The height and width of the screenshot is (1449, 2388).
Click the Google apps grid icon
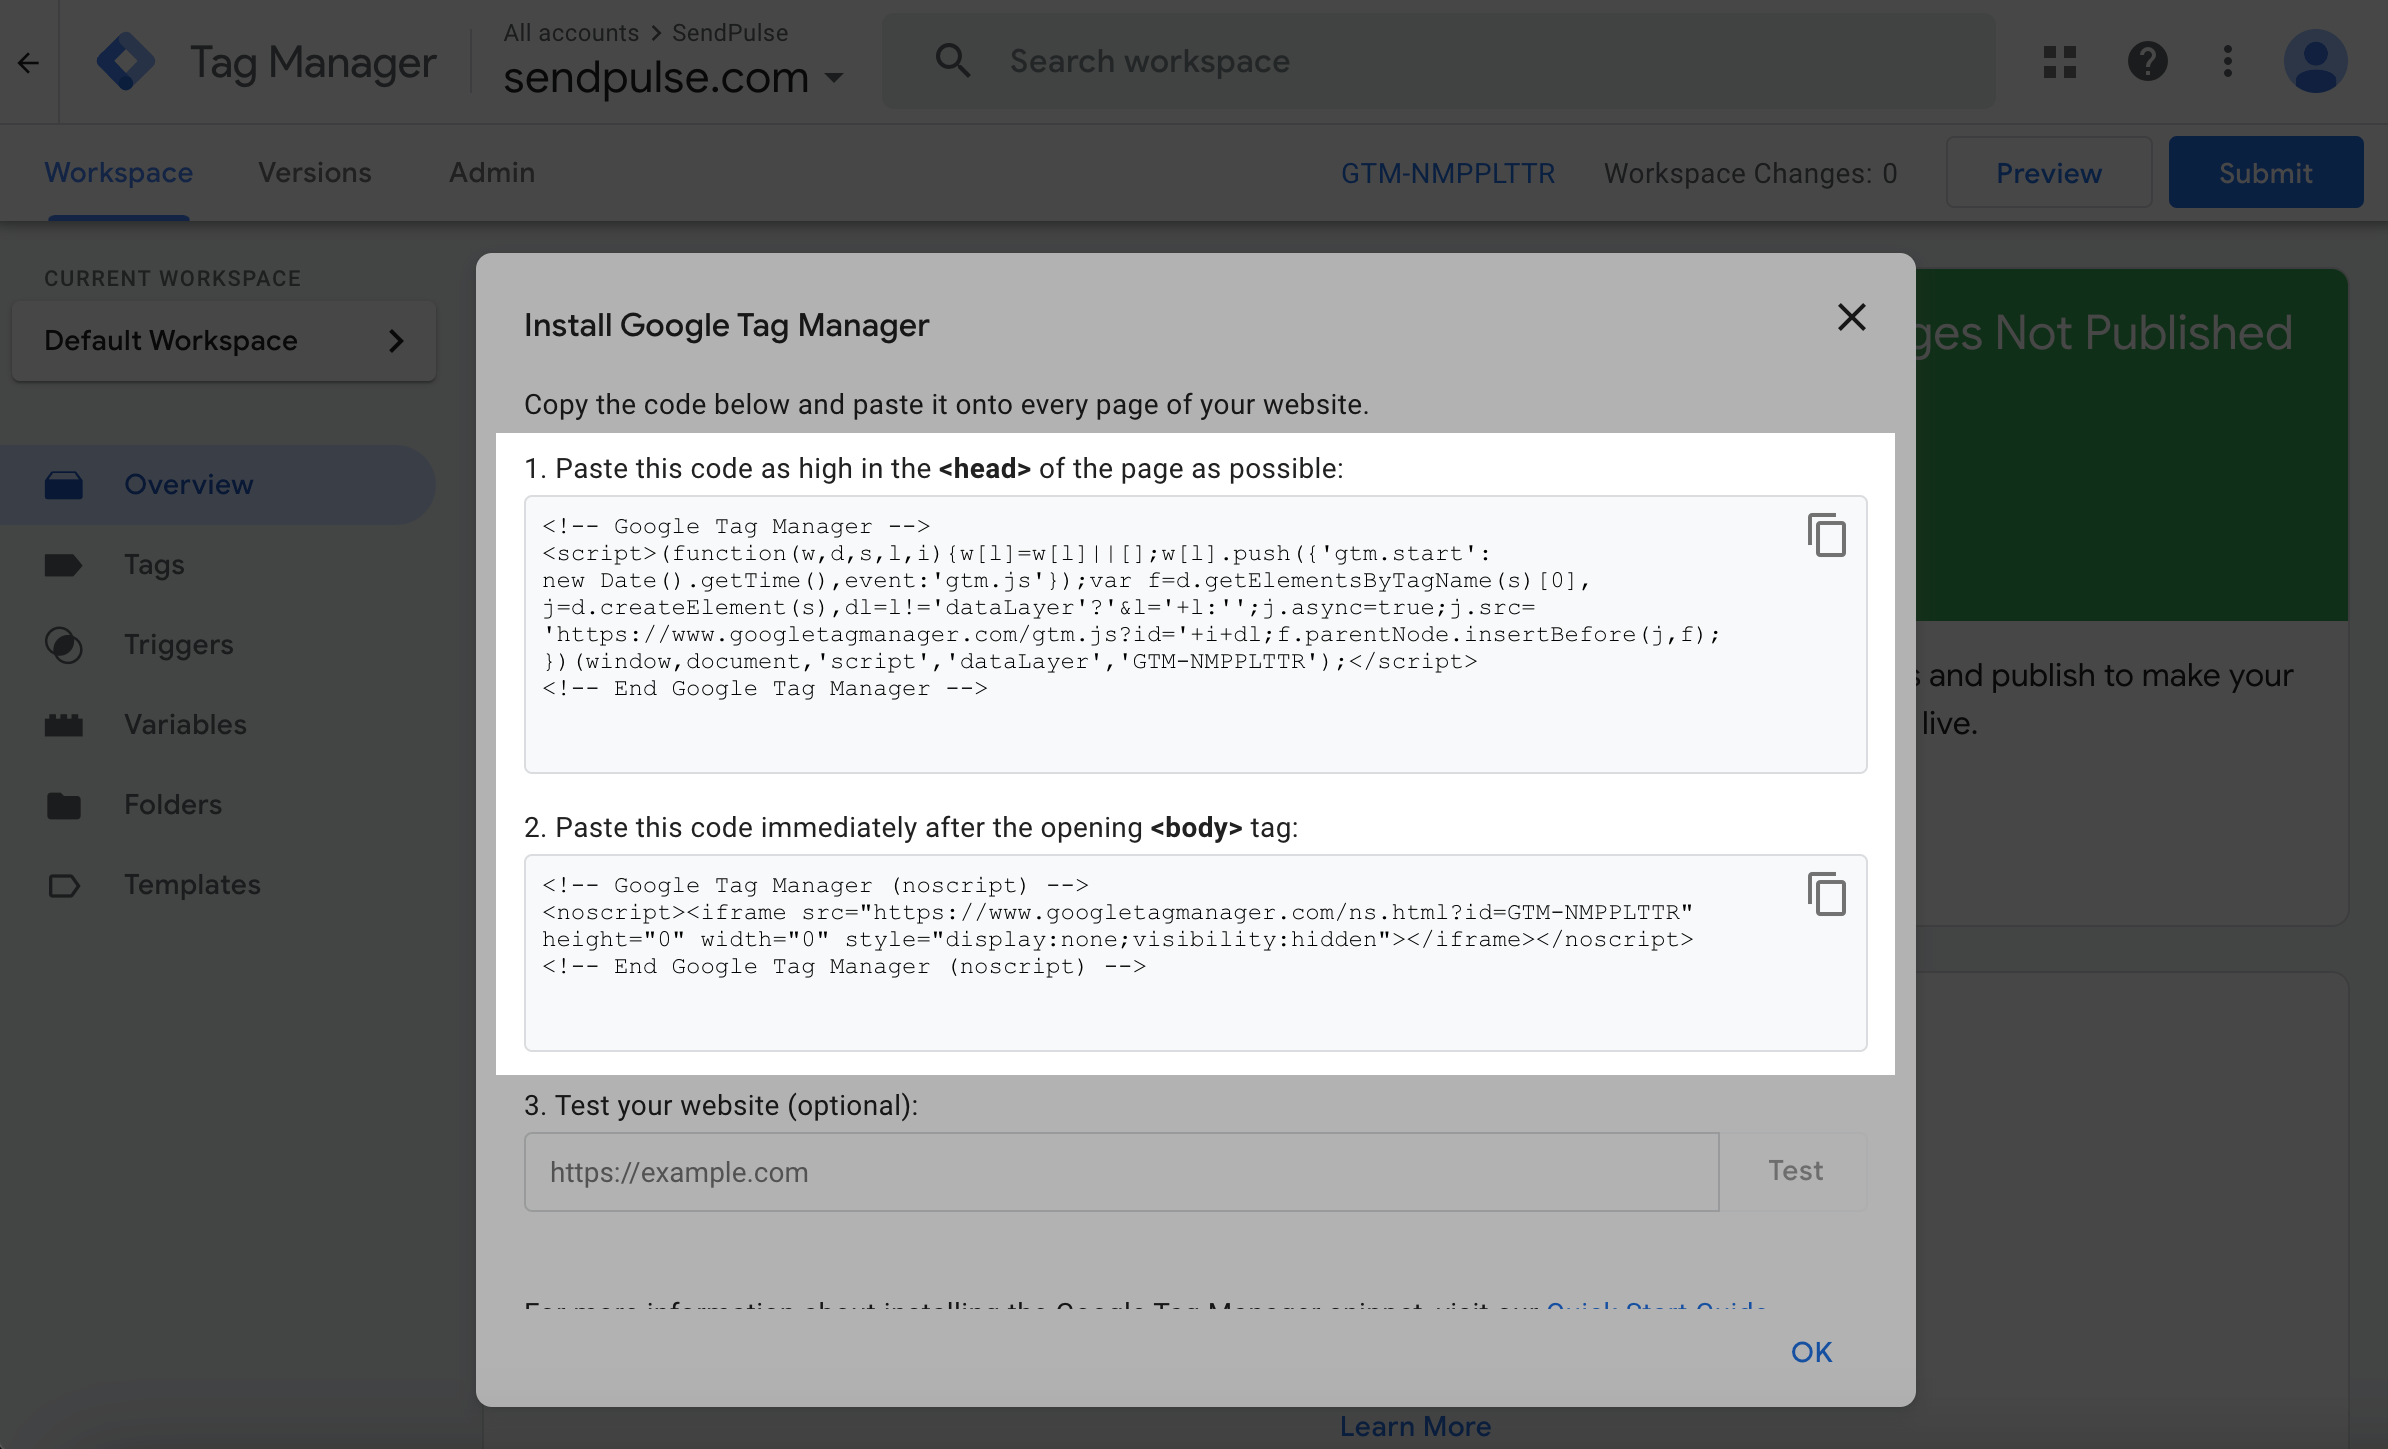pyautogui.click(x=2059, y=62)
